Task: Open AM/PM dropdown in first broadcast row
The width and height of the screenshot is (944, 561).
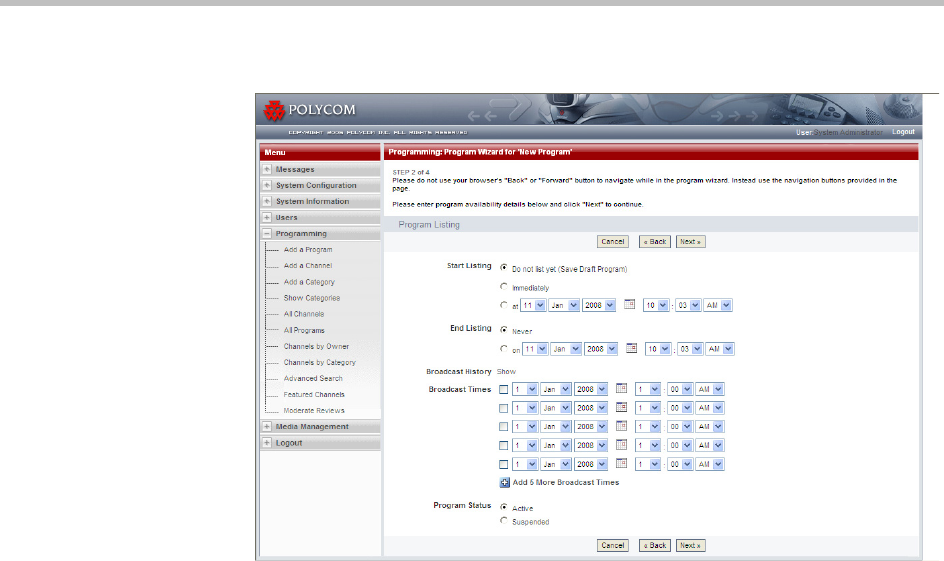Action: click(710, 389)
